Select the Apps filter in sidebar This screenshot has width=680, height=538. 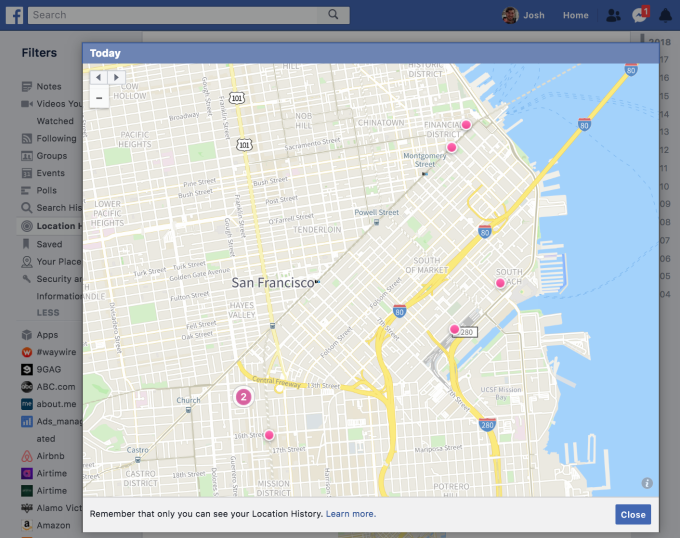click(x=47, y=335)
